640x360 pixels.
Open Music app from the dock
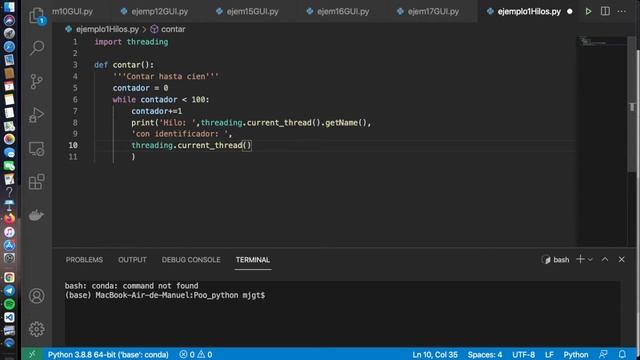pos(9,232)
